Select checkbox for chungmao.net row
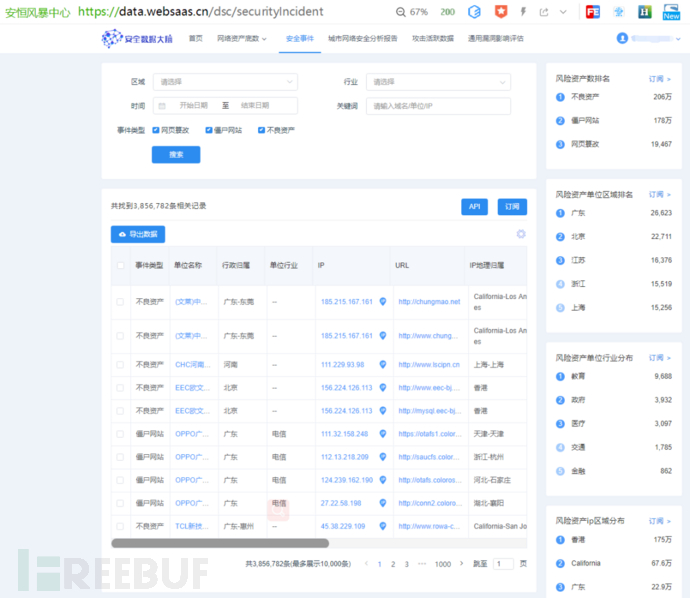 coord(120,302)
